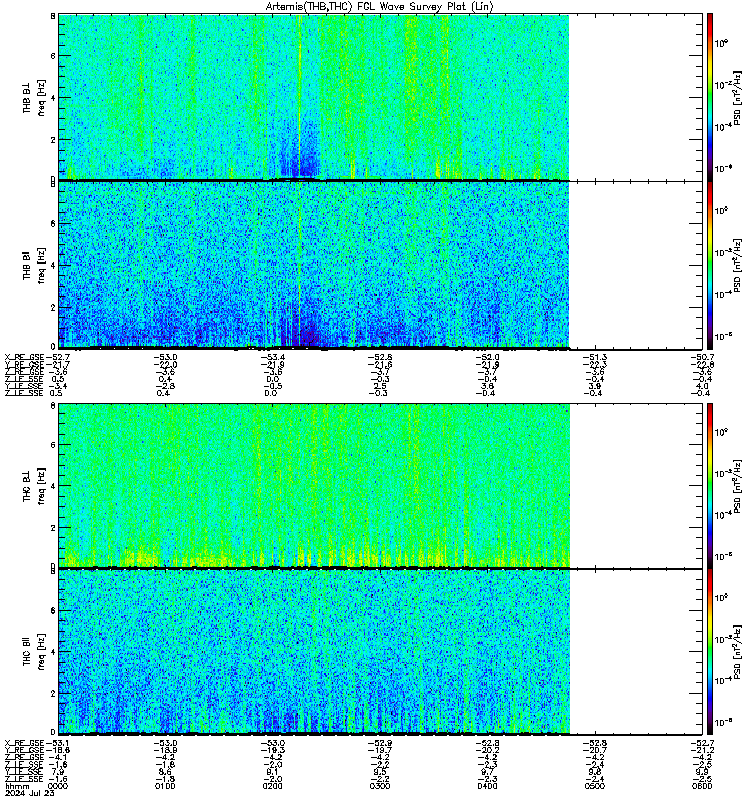Click the PSD color bar beside THB B-parallel panel

point(710,265)
